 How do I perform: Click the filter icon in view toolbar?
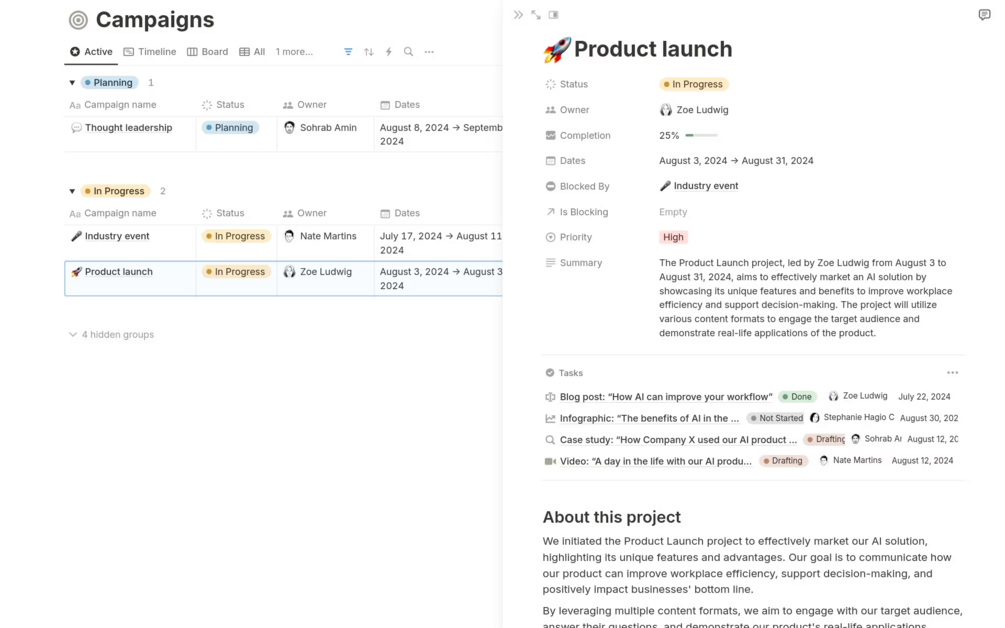(348, 52)
